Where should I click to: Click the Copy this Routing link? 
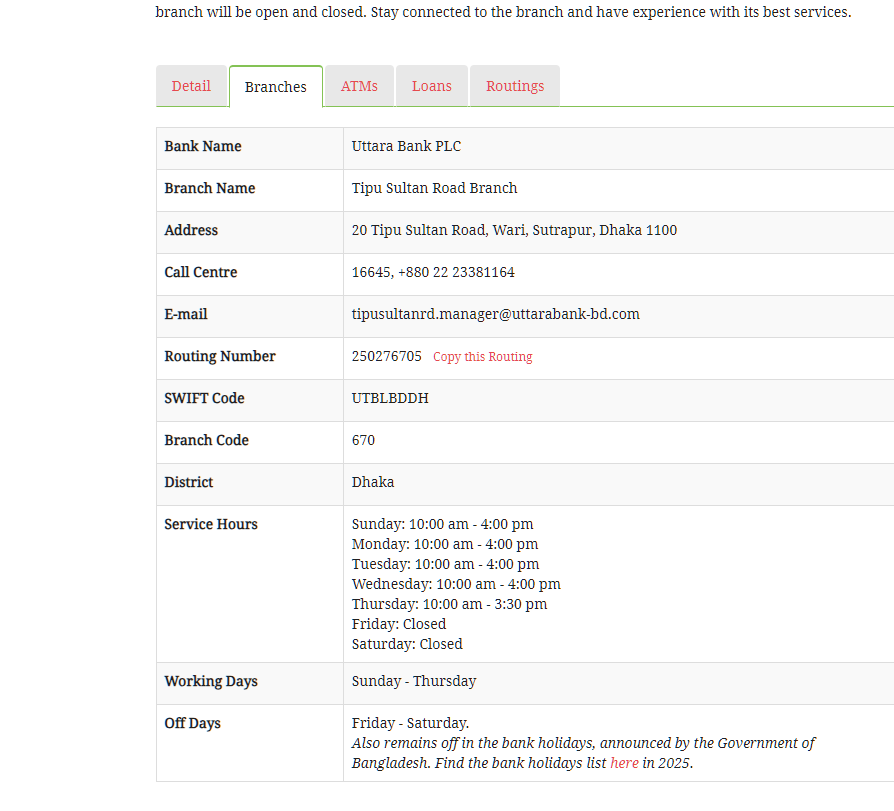click(x=482, y=357)
